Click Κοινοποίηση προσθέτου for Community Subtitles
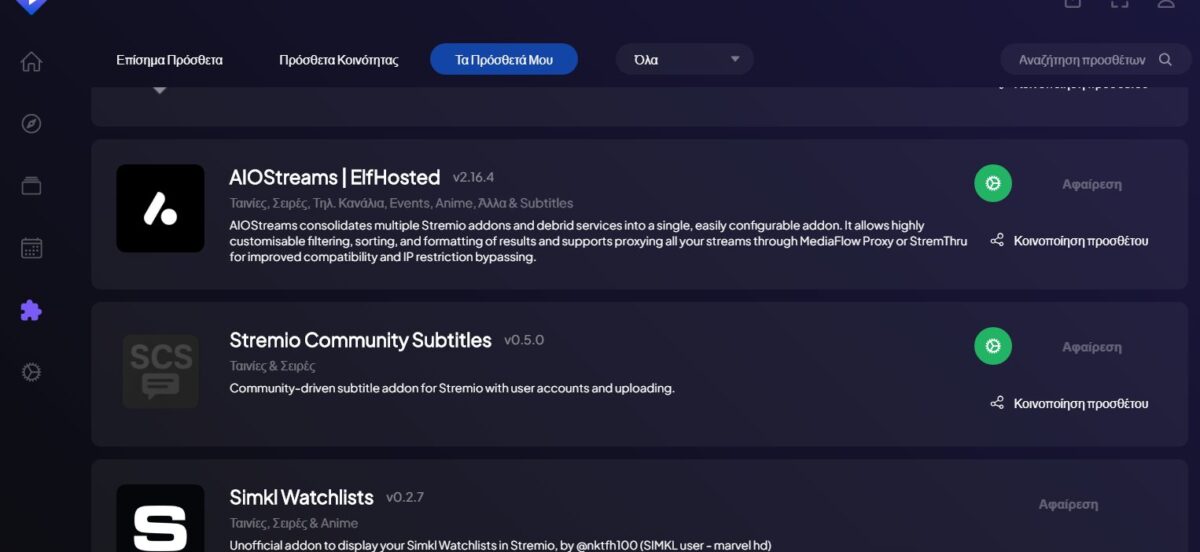The height and width of the screenshot is (552, 1200). [1081, 404]
